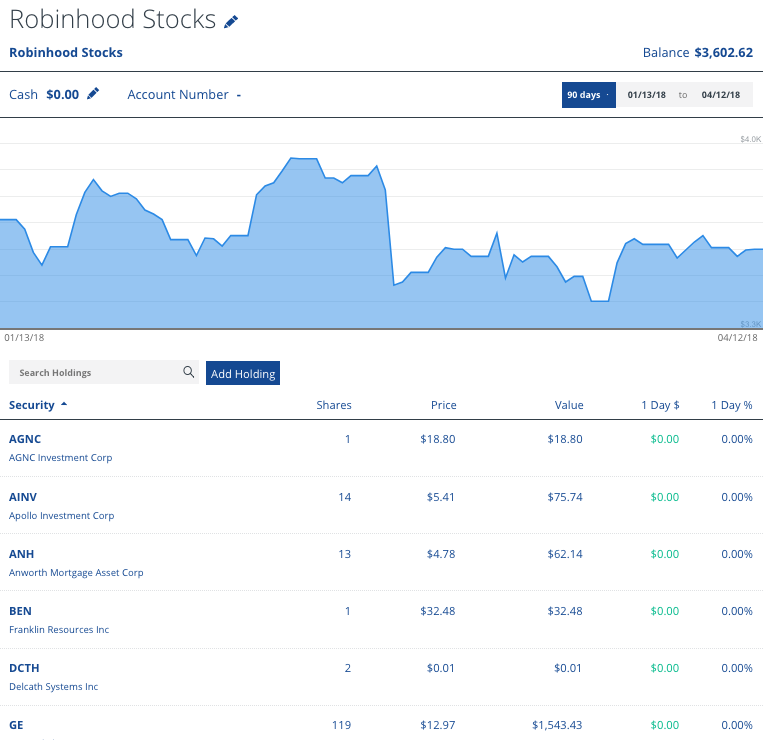The width and height of the screenshot is (779, 740).
Task: Add a new holding
Action: pyautogui.click(x=243, y=373)
